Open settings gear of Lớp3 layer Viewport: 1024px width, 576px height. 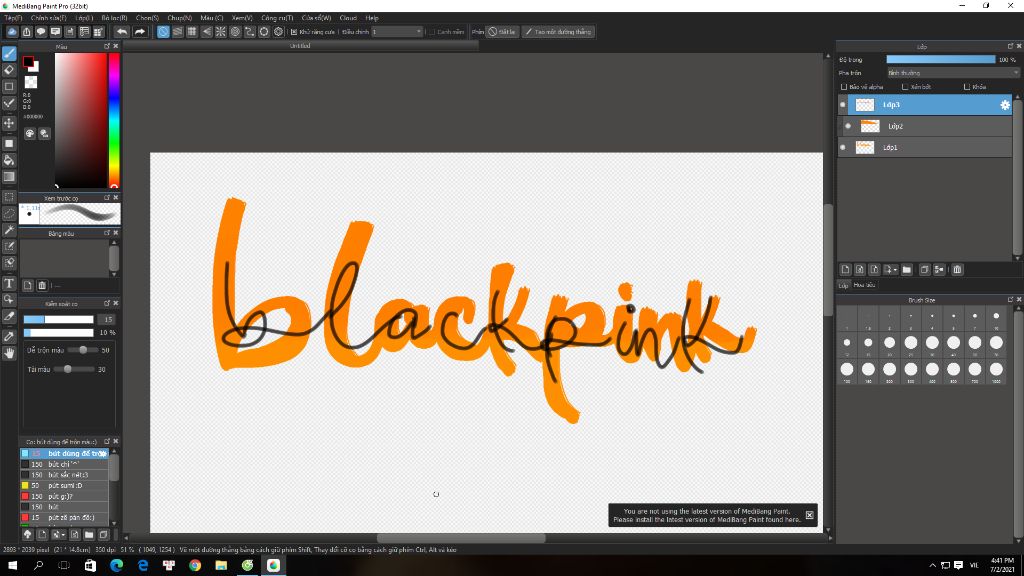pyautogui.click(x=1005, y=104)
